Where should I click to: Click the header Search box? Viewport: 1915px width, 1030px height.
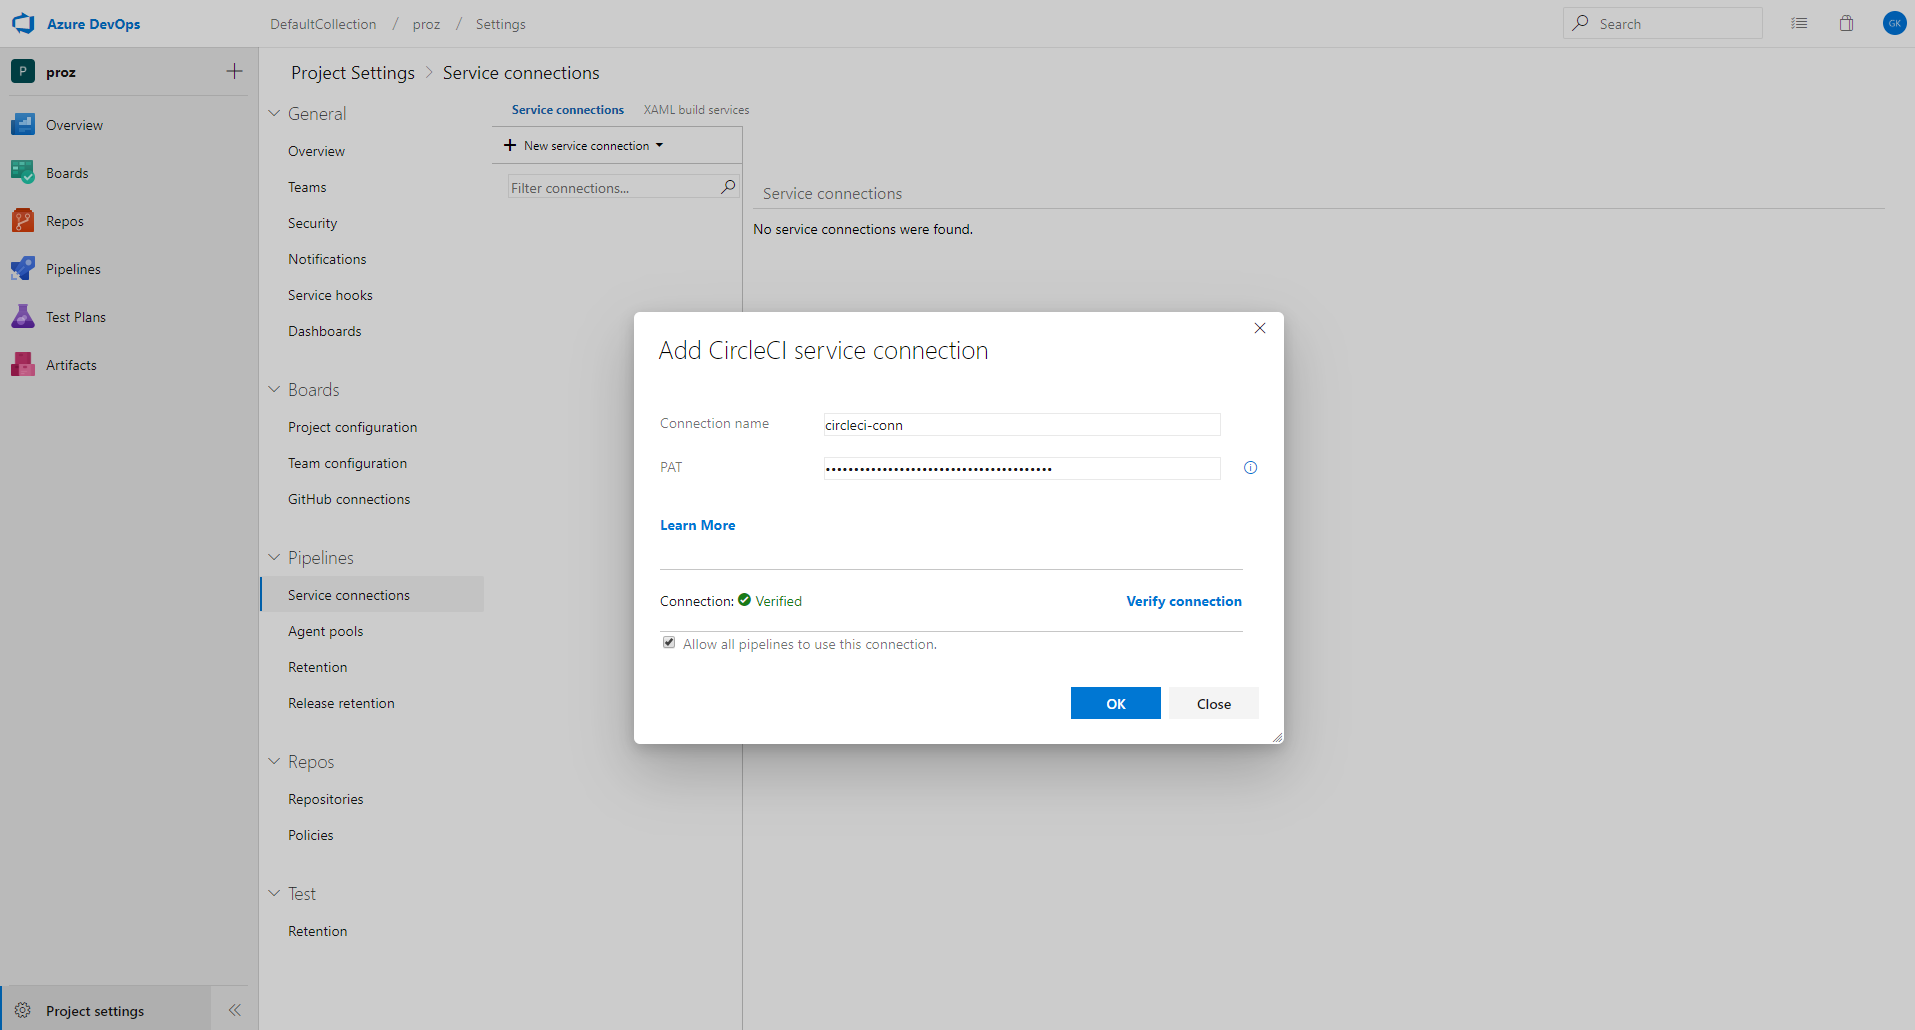(x=1662, y=23)
